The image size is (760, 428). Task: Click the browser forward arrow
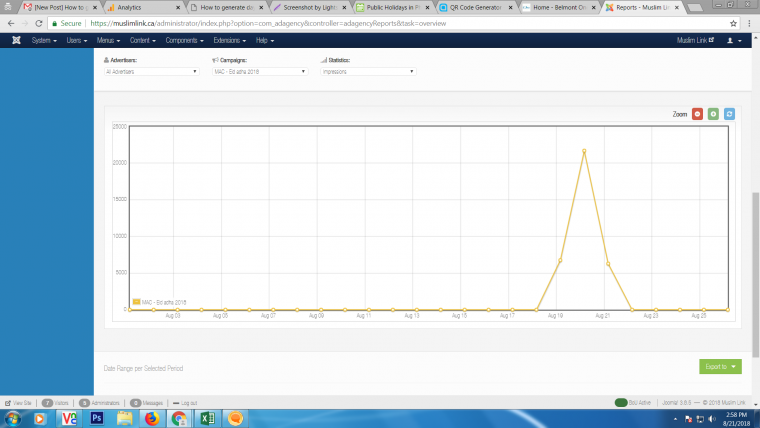pyautogui.click(x=25, y=23)
